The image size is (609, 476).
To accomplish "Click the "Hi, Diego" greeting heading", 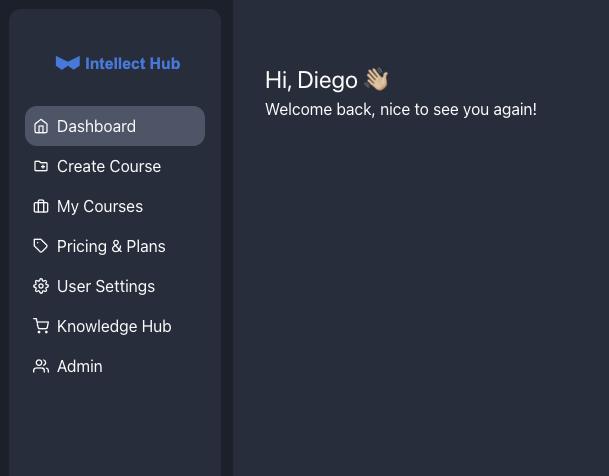I will point(311,80).
